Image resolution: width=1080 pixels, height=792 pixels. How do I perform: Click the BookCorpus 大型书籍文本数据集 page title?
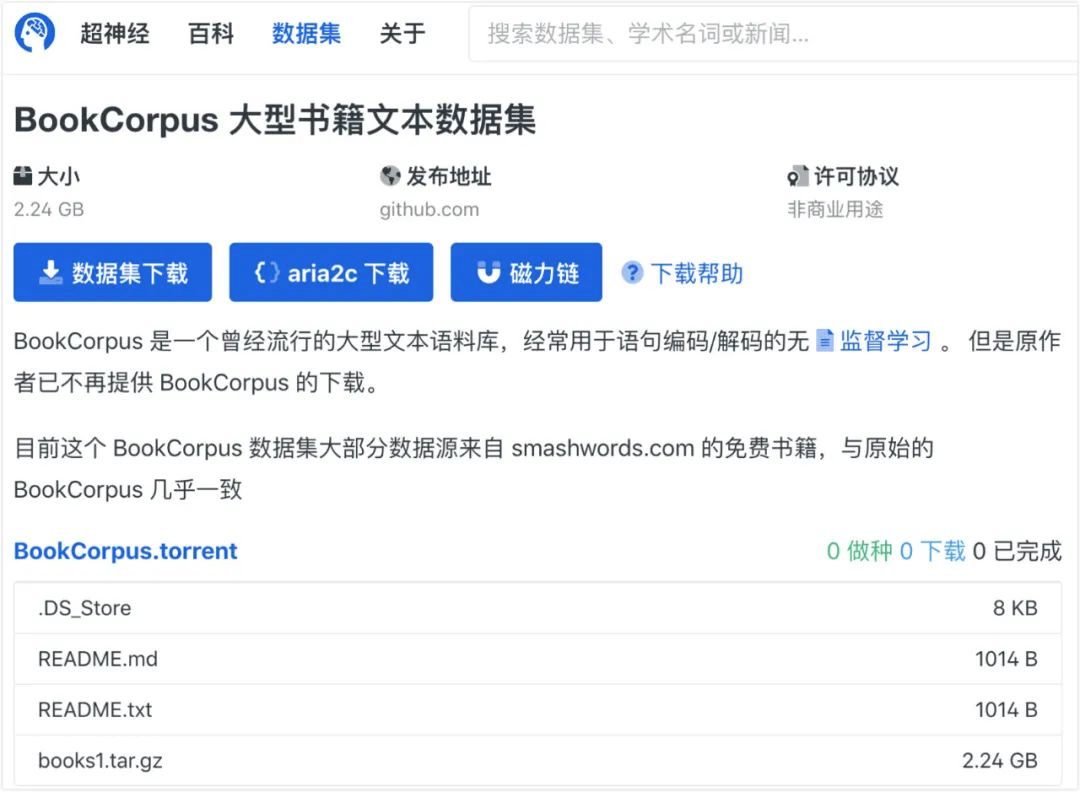tap(275, 120)
